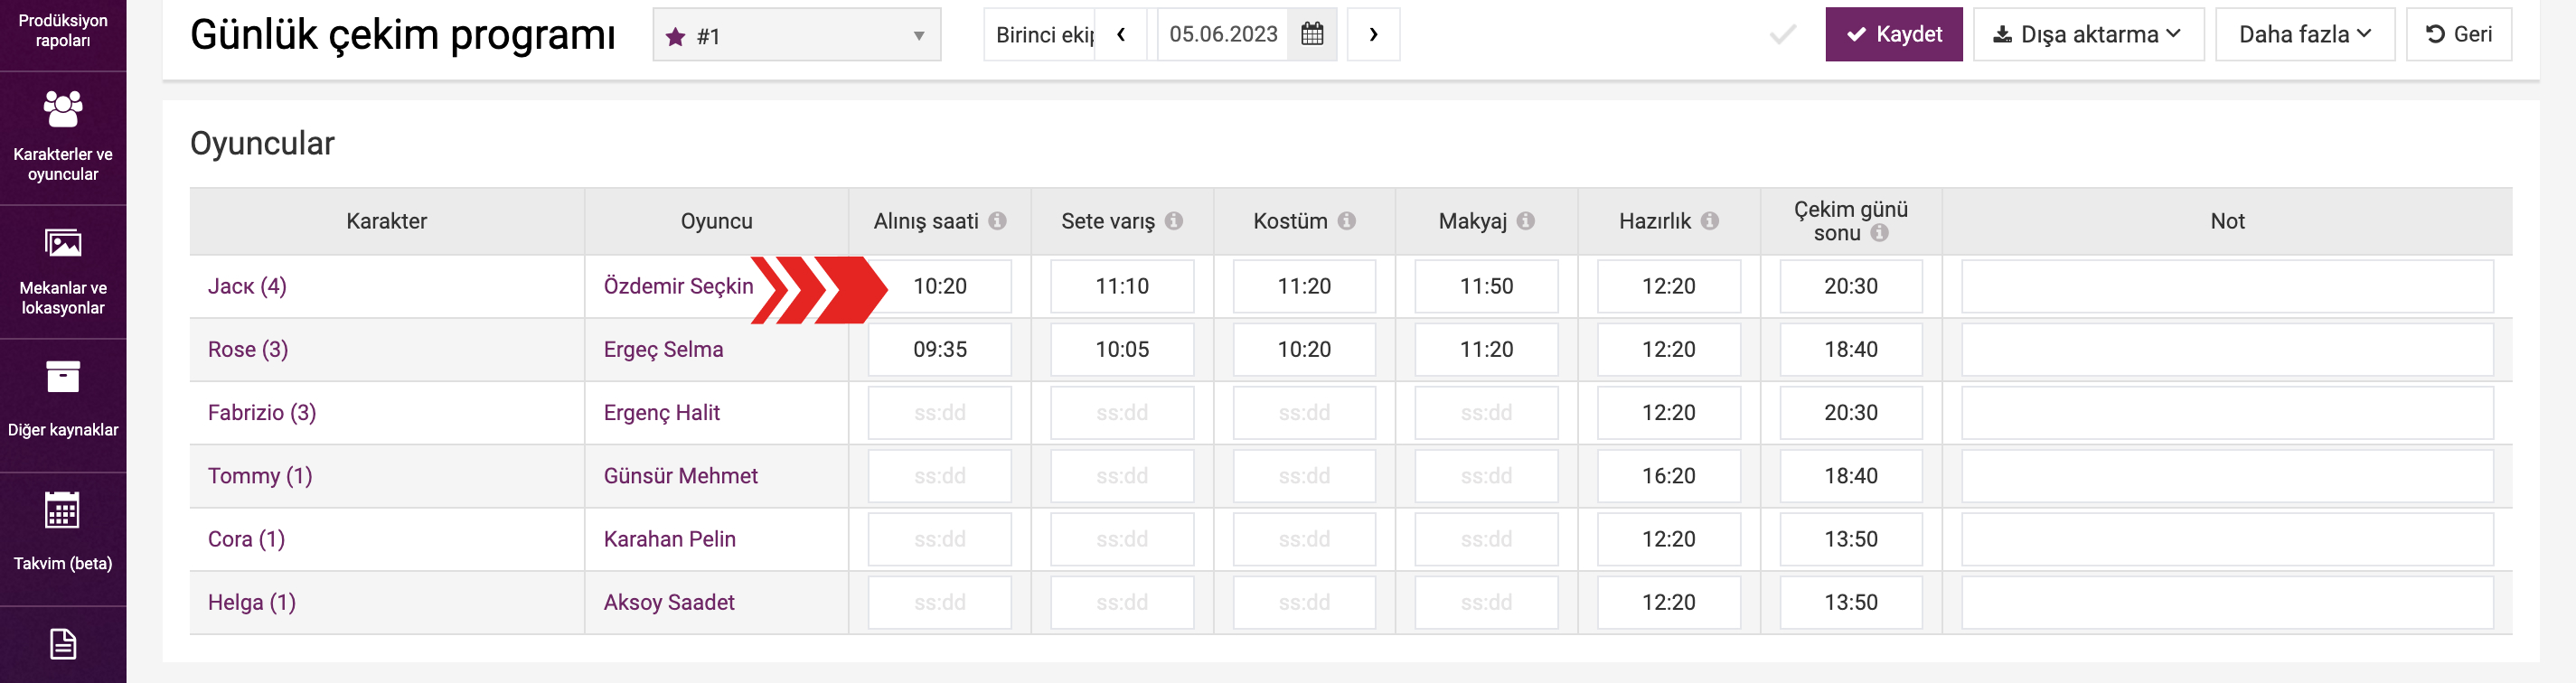This screenshot has height=683, width=2576.
Task: Click the Hazırlık column info icon
Action: click(1710, 221)
